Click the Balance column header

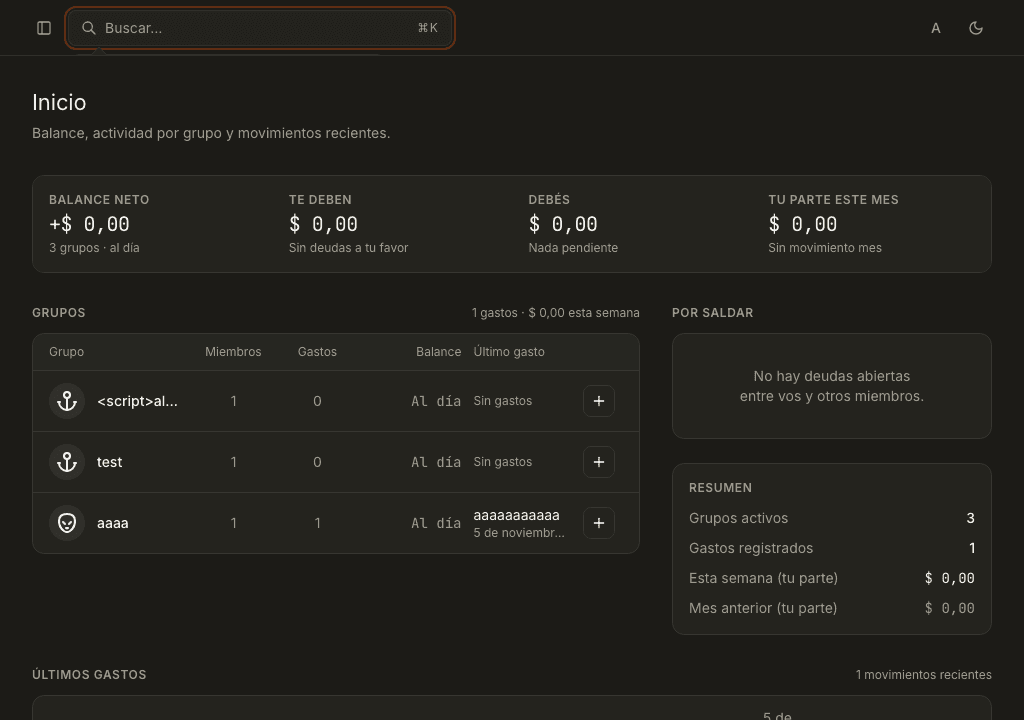(x=438, y=352)
